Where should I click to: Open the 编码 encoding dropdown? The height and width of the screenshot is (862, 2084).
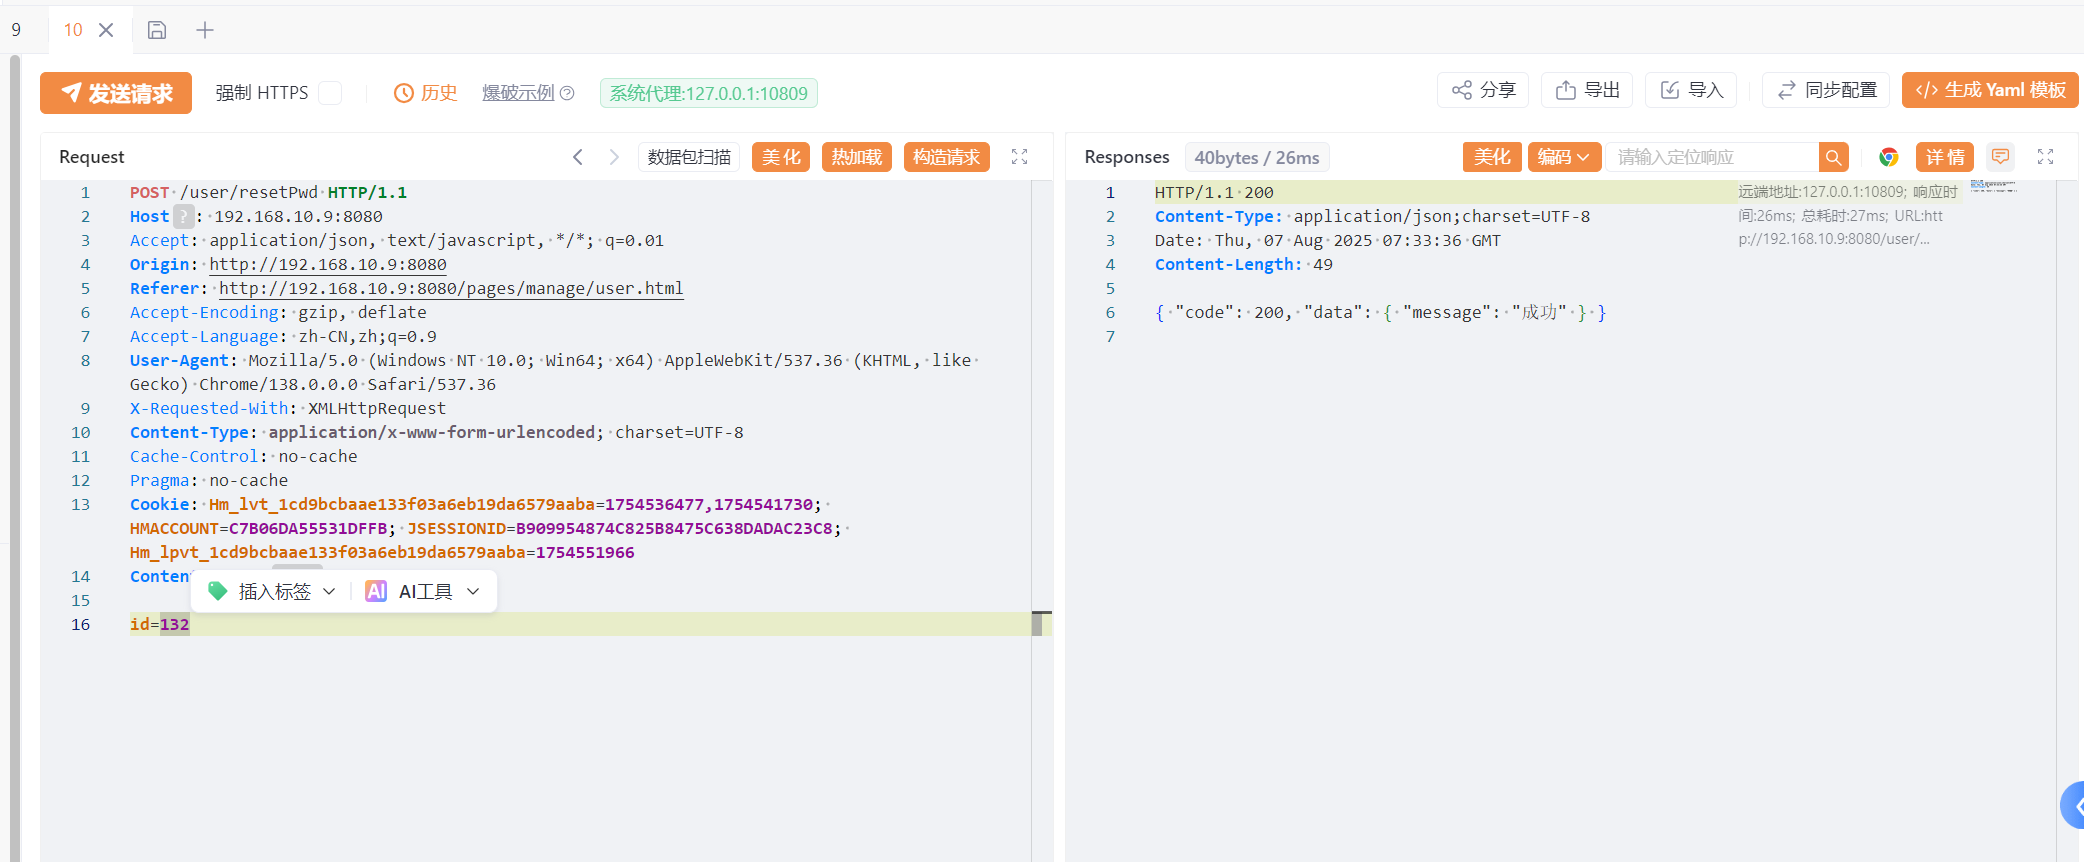(1564, 157)
